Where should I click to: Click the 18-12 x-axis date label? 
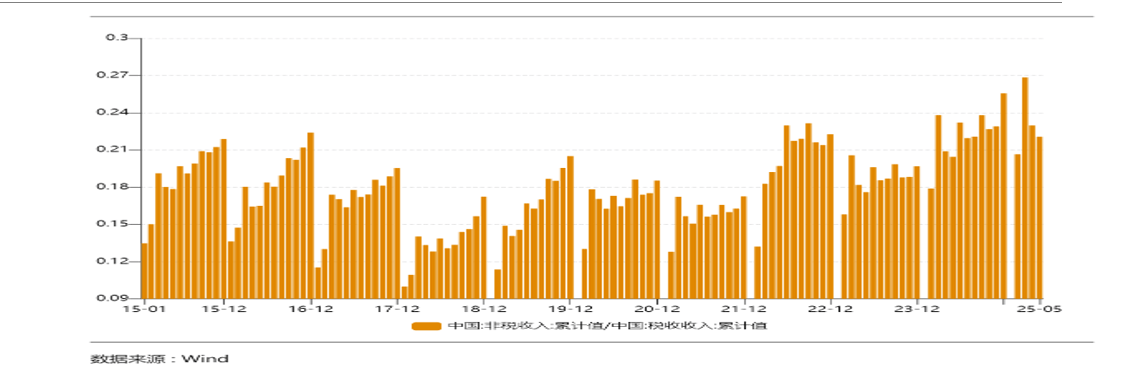484,309
